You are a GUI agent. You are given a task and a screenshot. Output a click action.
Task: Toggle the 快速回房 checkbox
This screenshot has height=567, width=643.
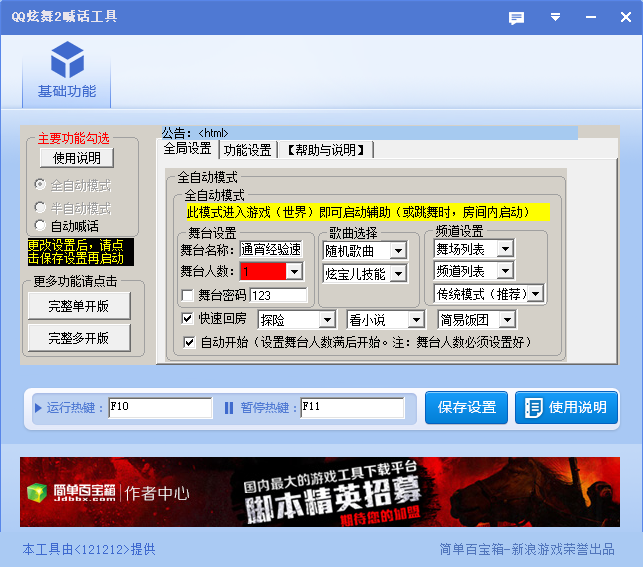point(187,318)
